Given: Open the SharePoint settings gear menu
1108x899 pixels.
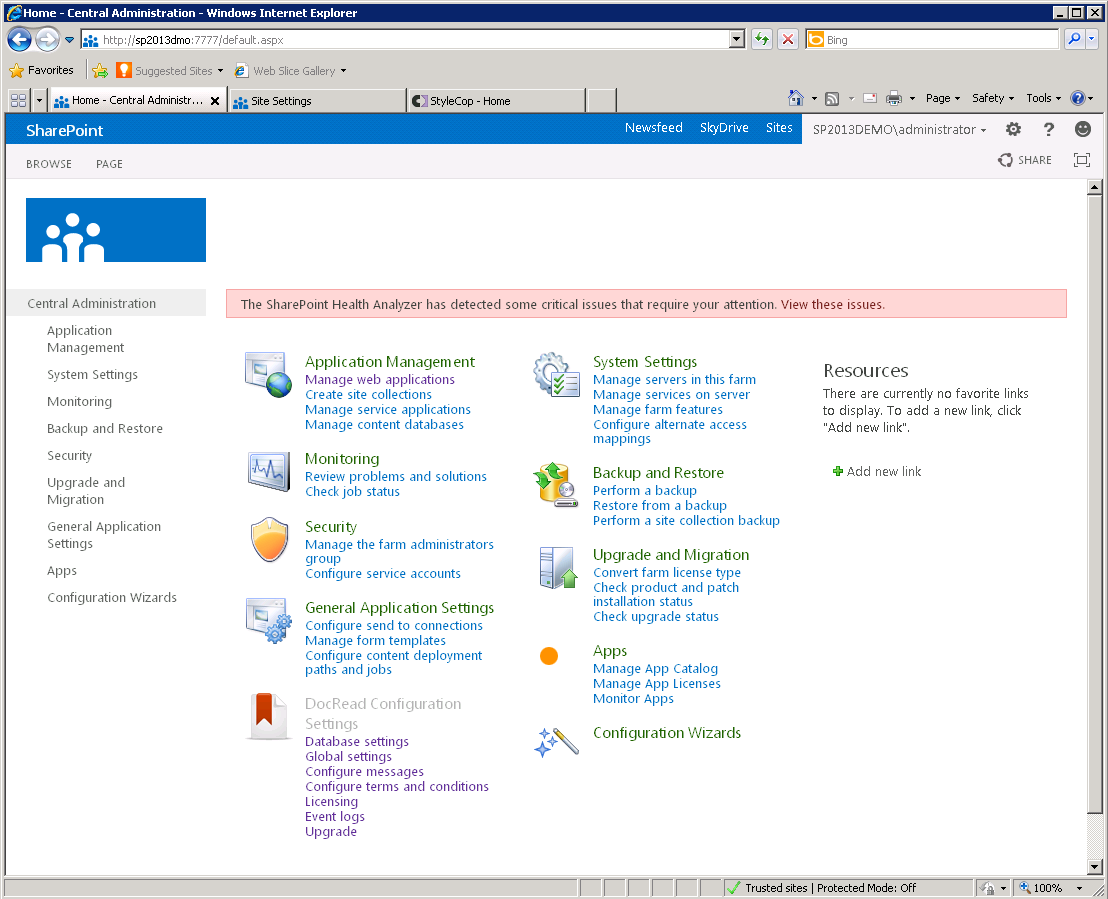Looking at the screenshot, I should tap(1013, 129).
